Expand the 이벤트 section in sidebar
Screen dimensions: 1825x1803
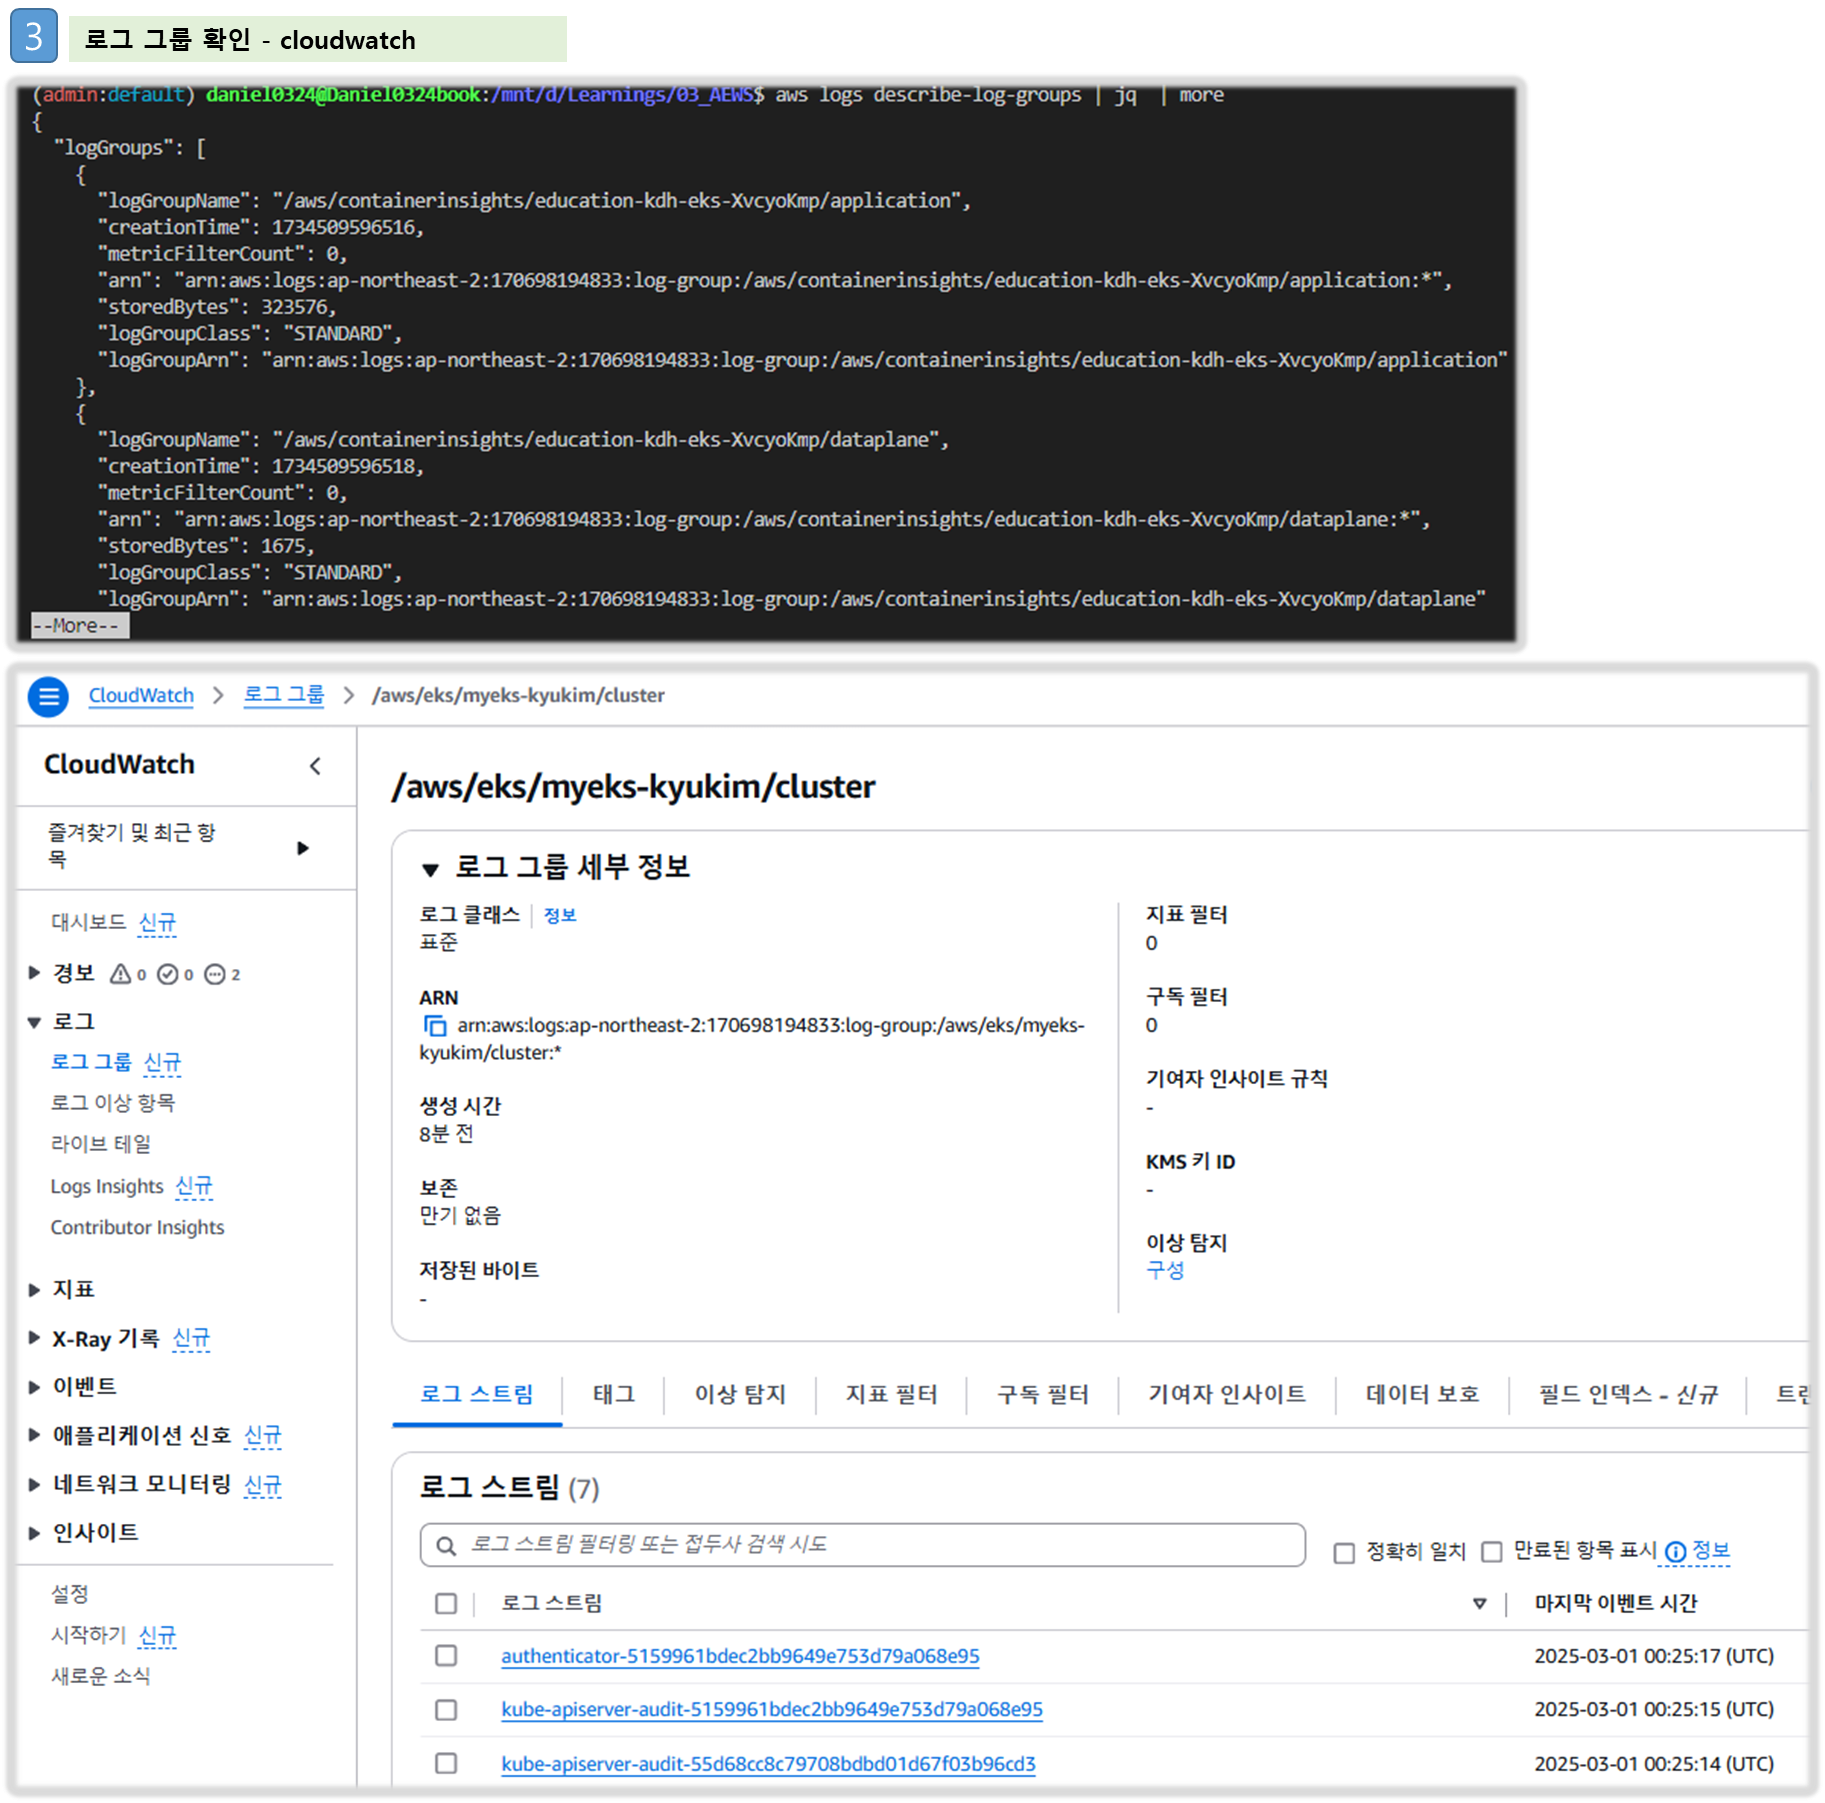point(34,1387)
